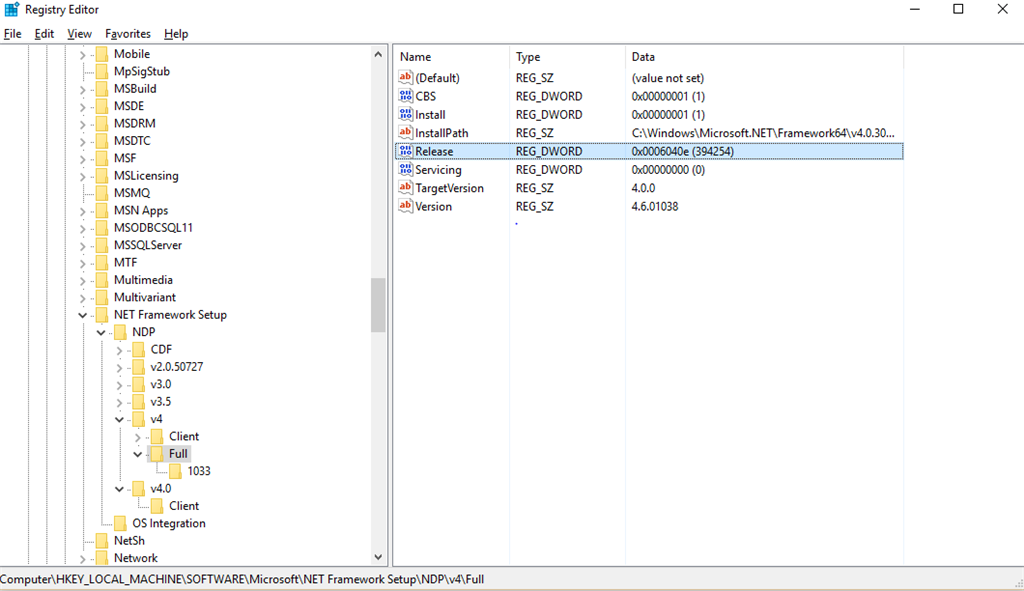Expand the CDF key
The width and height of the screenshot is (1024, 591).
pyautogui.click(x=120, y=350)
